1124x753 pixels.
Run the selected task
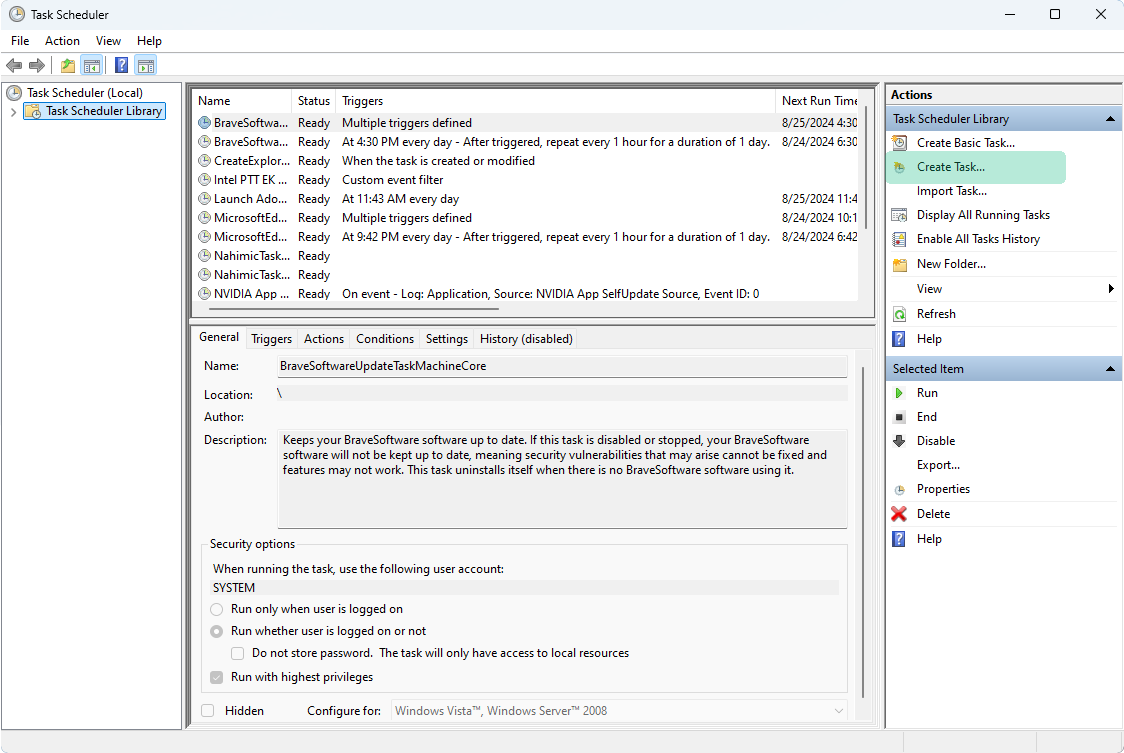pyautogui.click(x=927, y=392)
